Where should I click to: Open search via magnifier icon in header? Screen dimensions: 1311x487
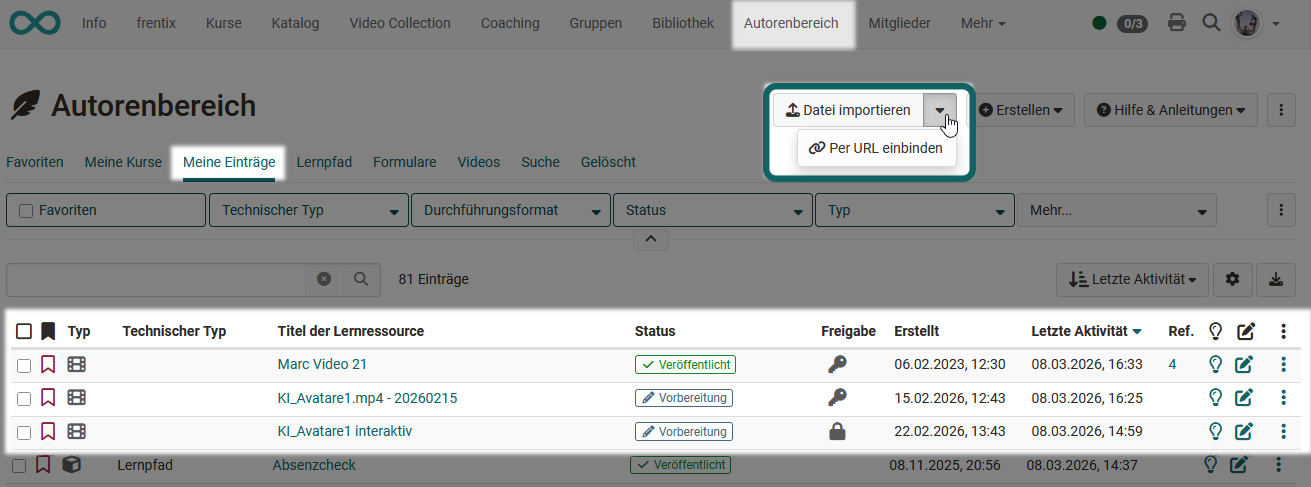pyautogui.click(x=1211, y=23)
